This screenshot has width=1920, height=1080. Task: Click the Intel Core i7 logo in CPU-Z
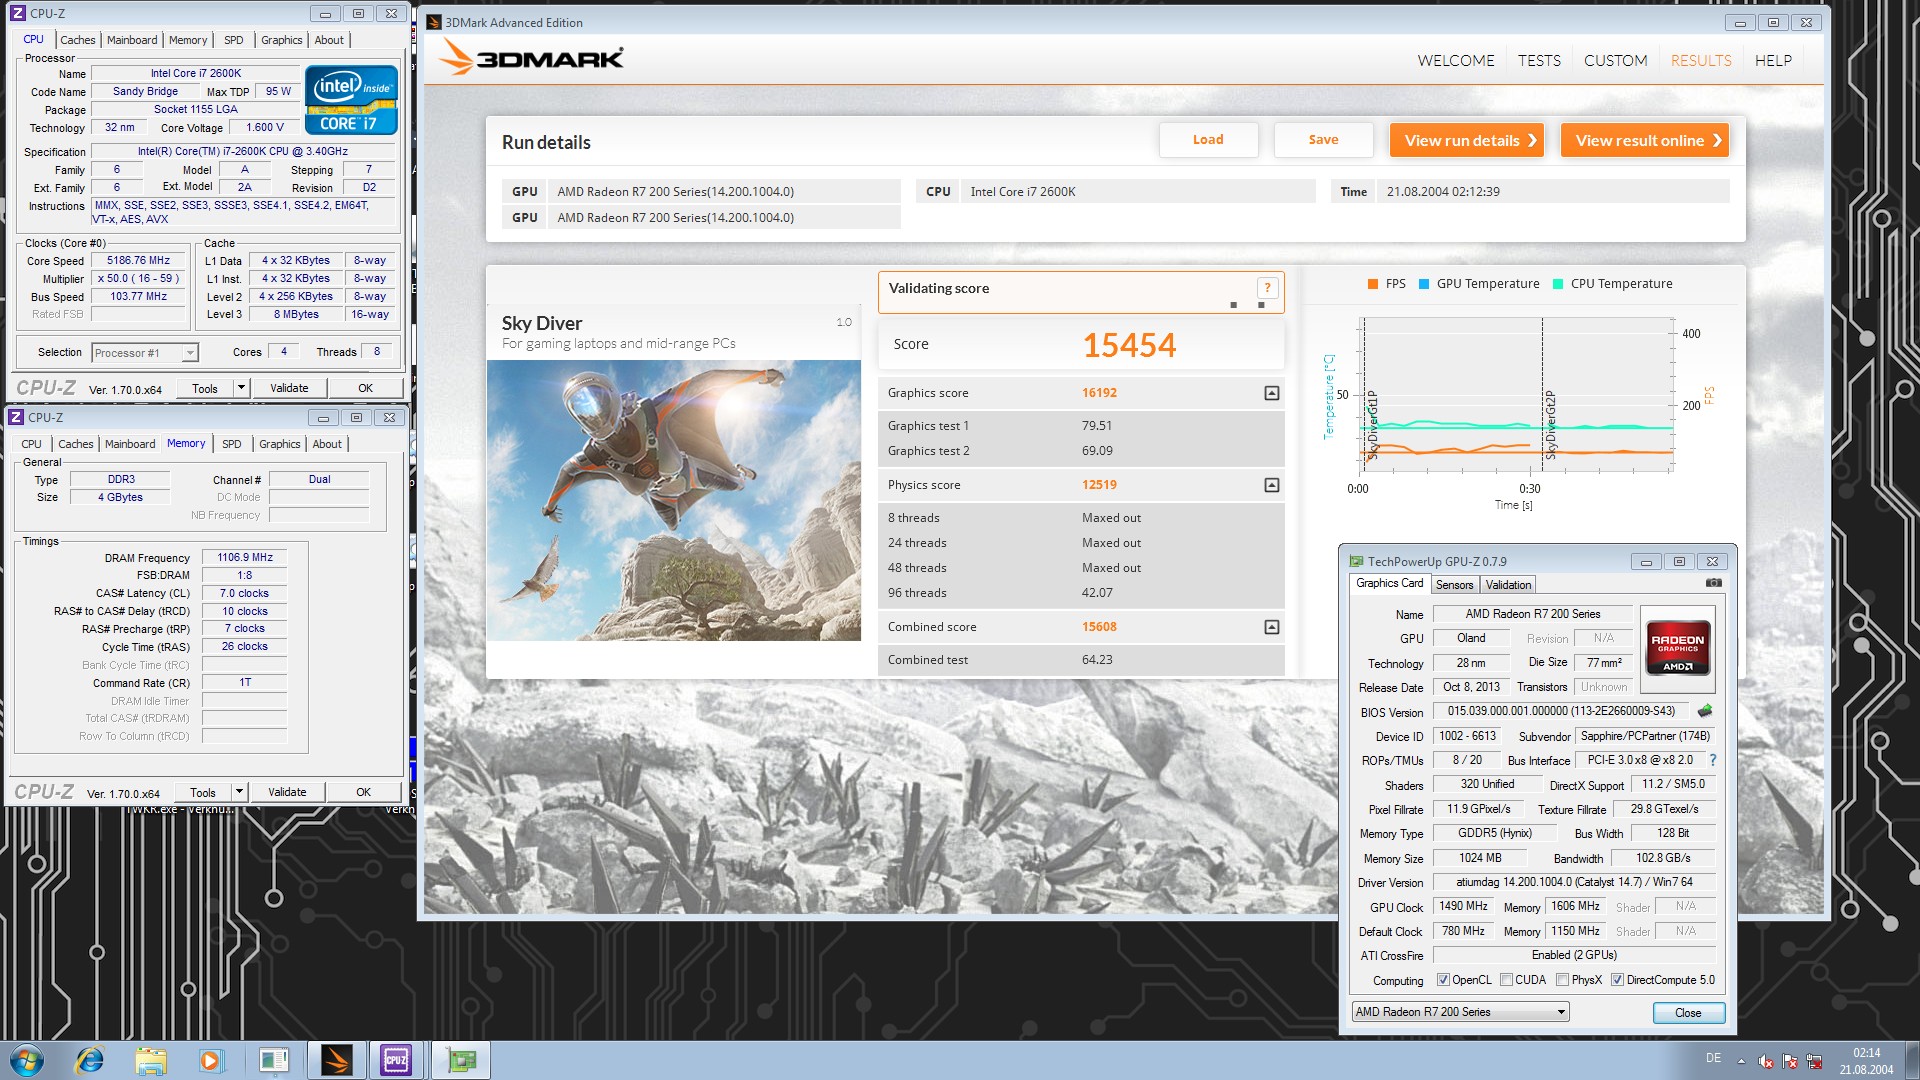point(351,100)
